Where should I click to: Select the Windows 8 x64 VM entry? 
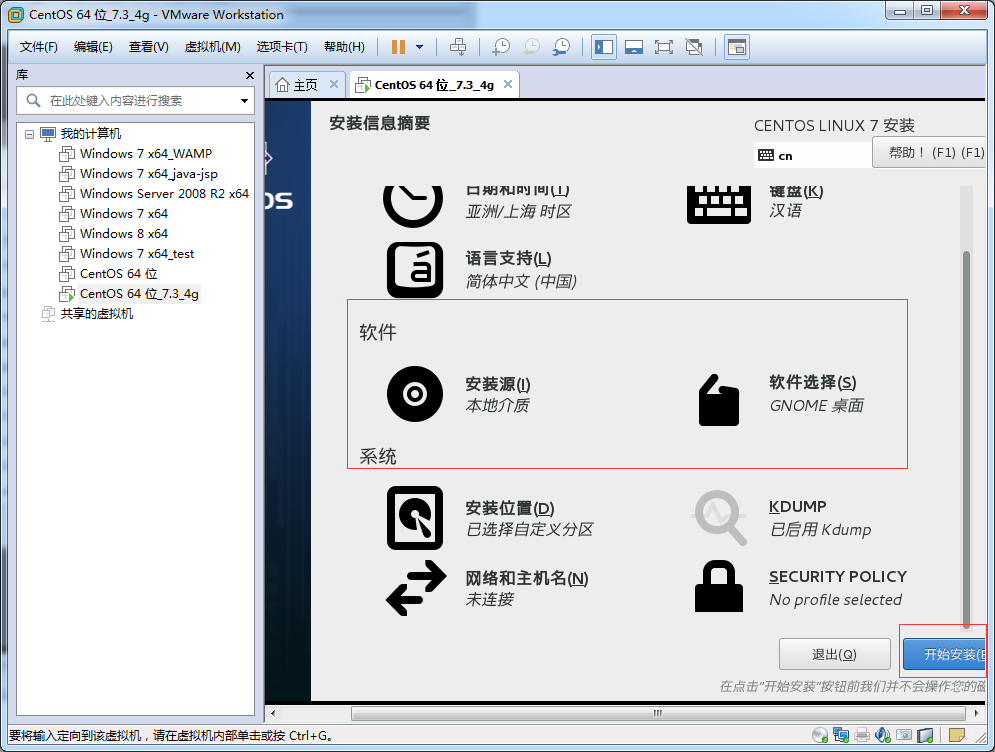pyautogui.click(x=124, y=234)
